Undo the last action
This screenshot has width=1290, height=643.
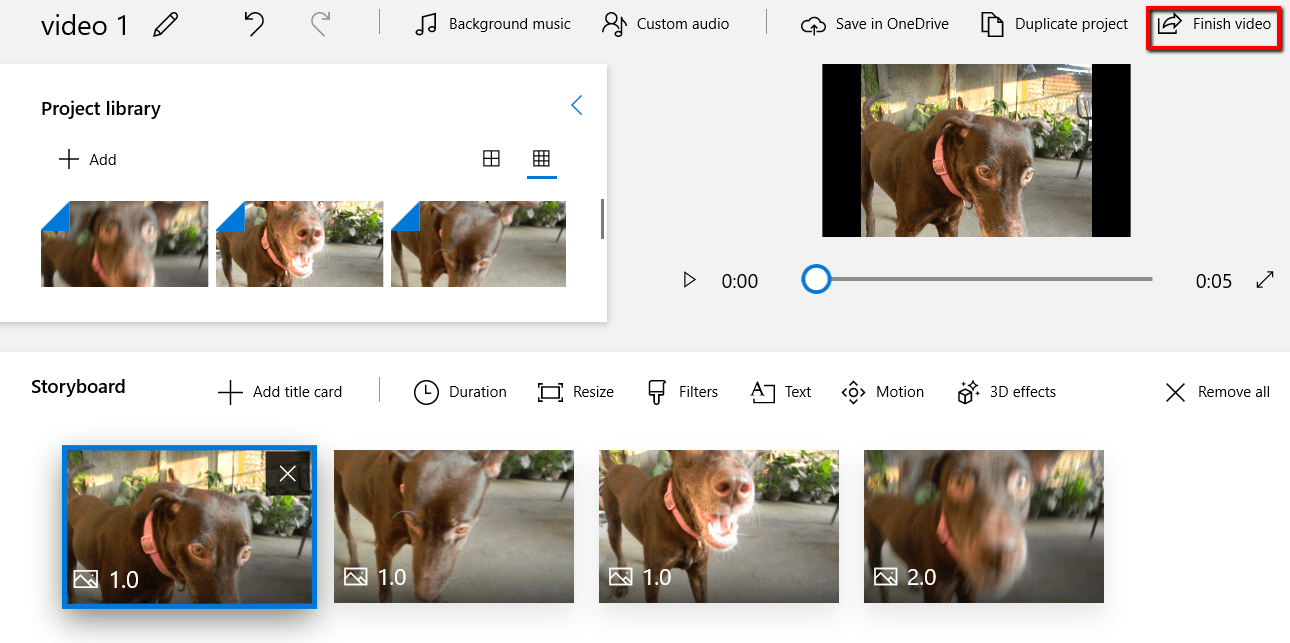point(255,24)
